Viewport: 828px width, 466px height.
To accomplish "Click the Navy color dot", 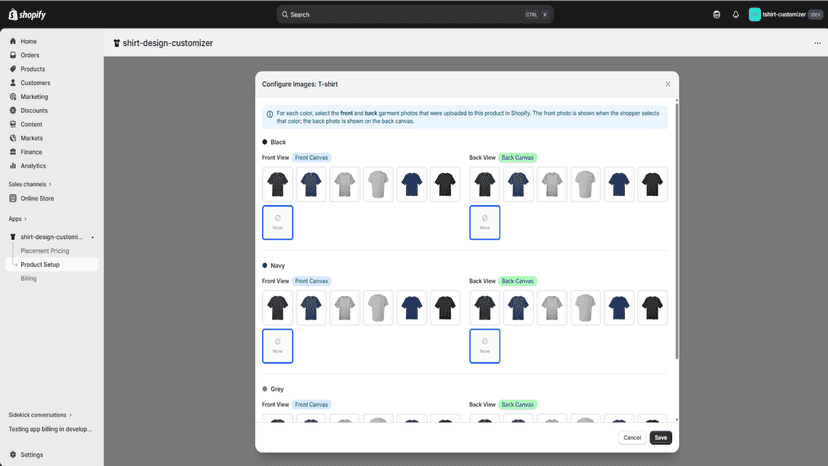I will pos(265,265).
